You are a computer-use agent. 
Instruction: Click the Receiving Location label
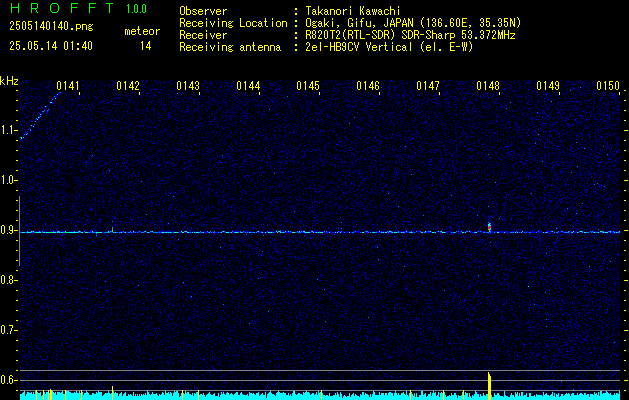click(233, 23)
